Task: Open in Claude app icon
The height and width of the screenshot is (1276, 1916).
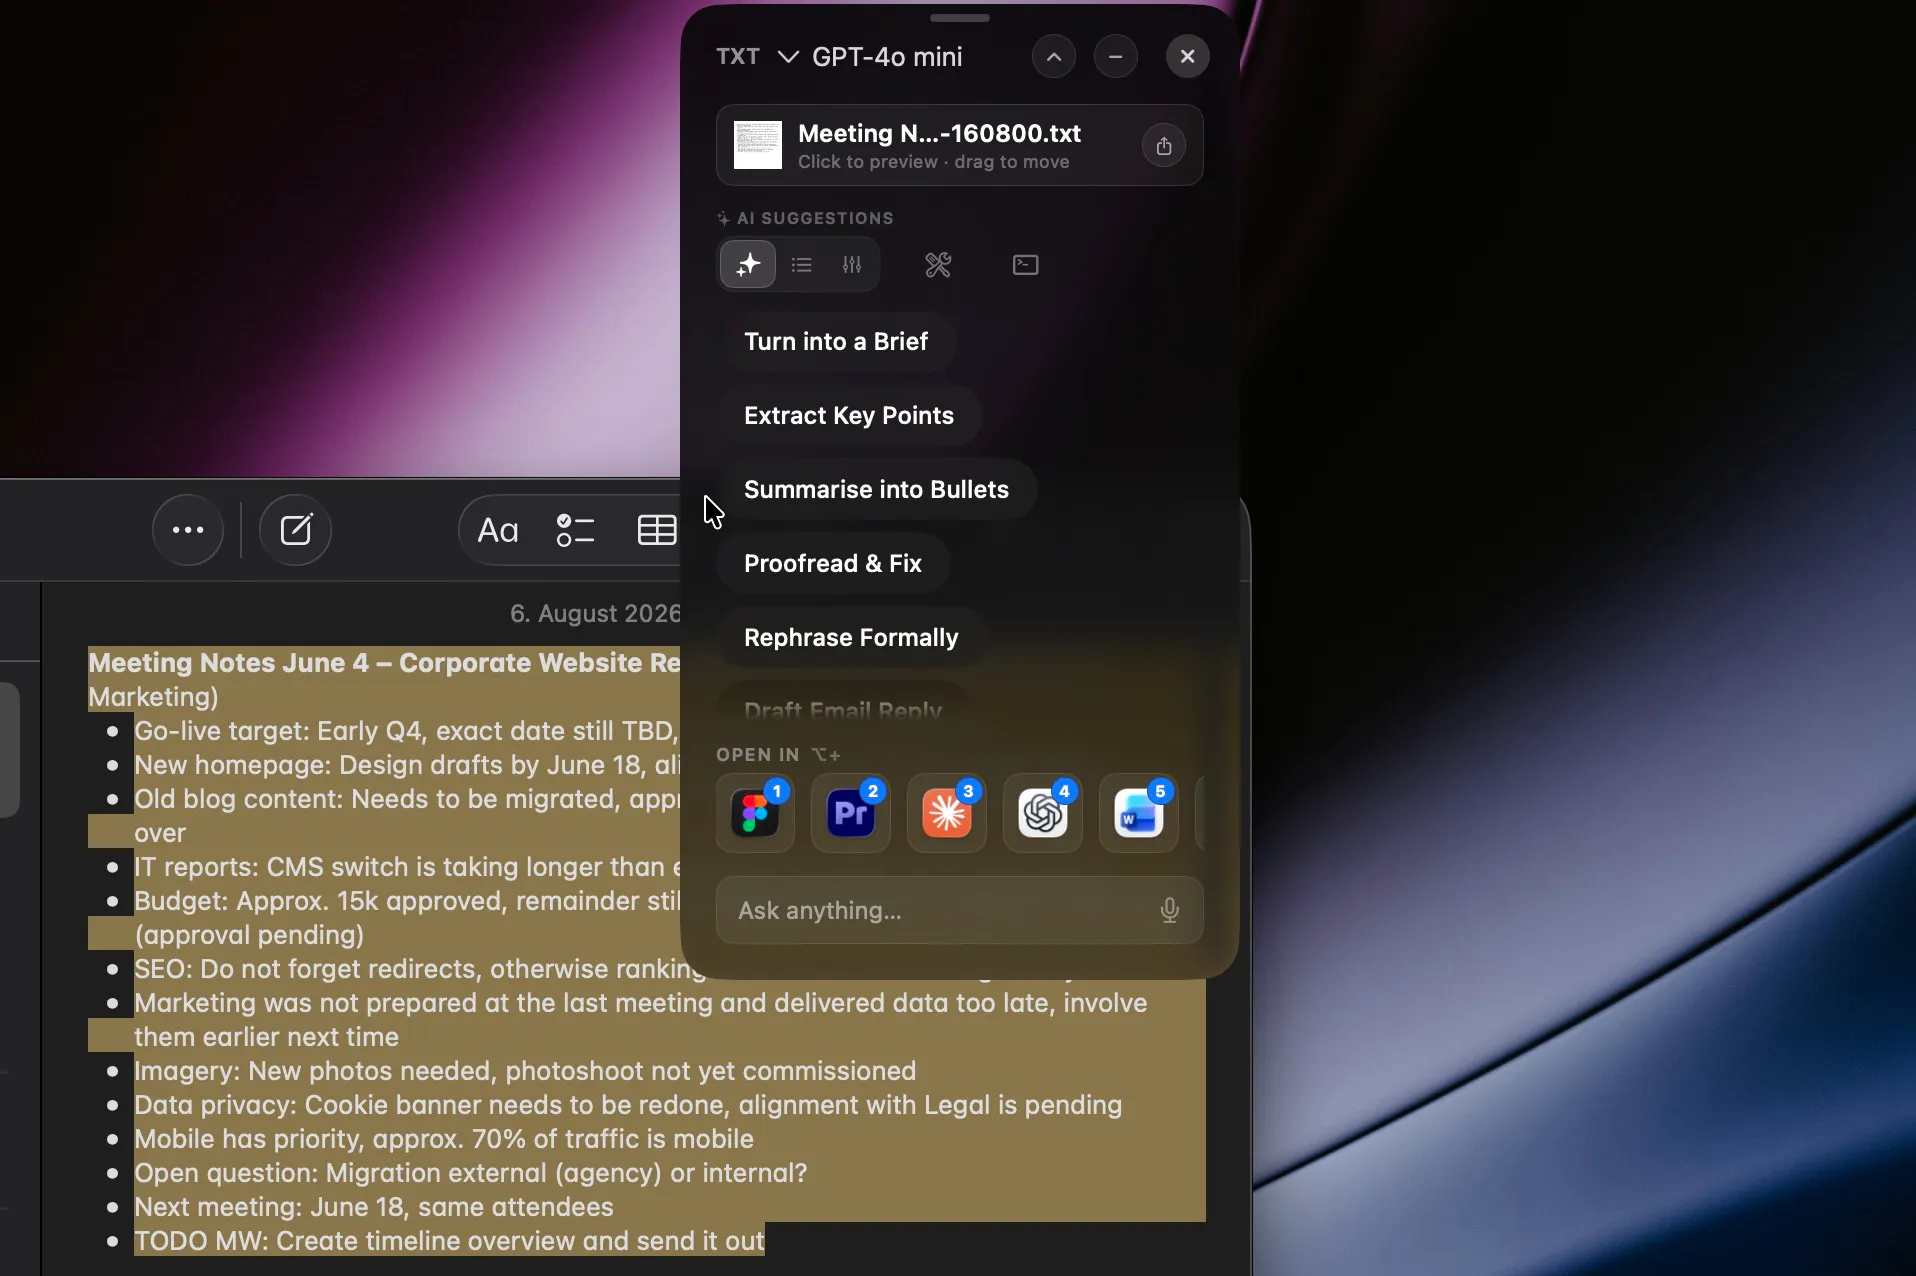Action: [947, 813]
